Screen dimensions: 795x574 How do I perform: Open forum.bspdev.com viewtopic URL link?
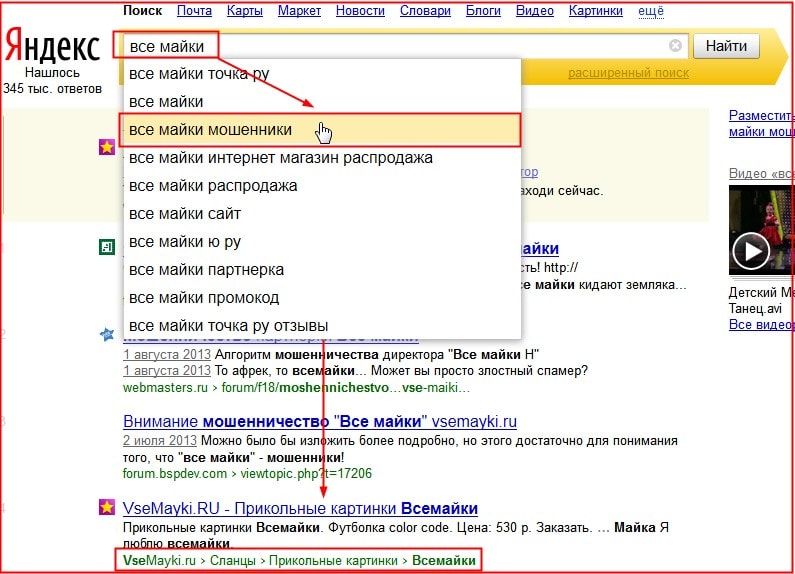coord(247,474)
